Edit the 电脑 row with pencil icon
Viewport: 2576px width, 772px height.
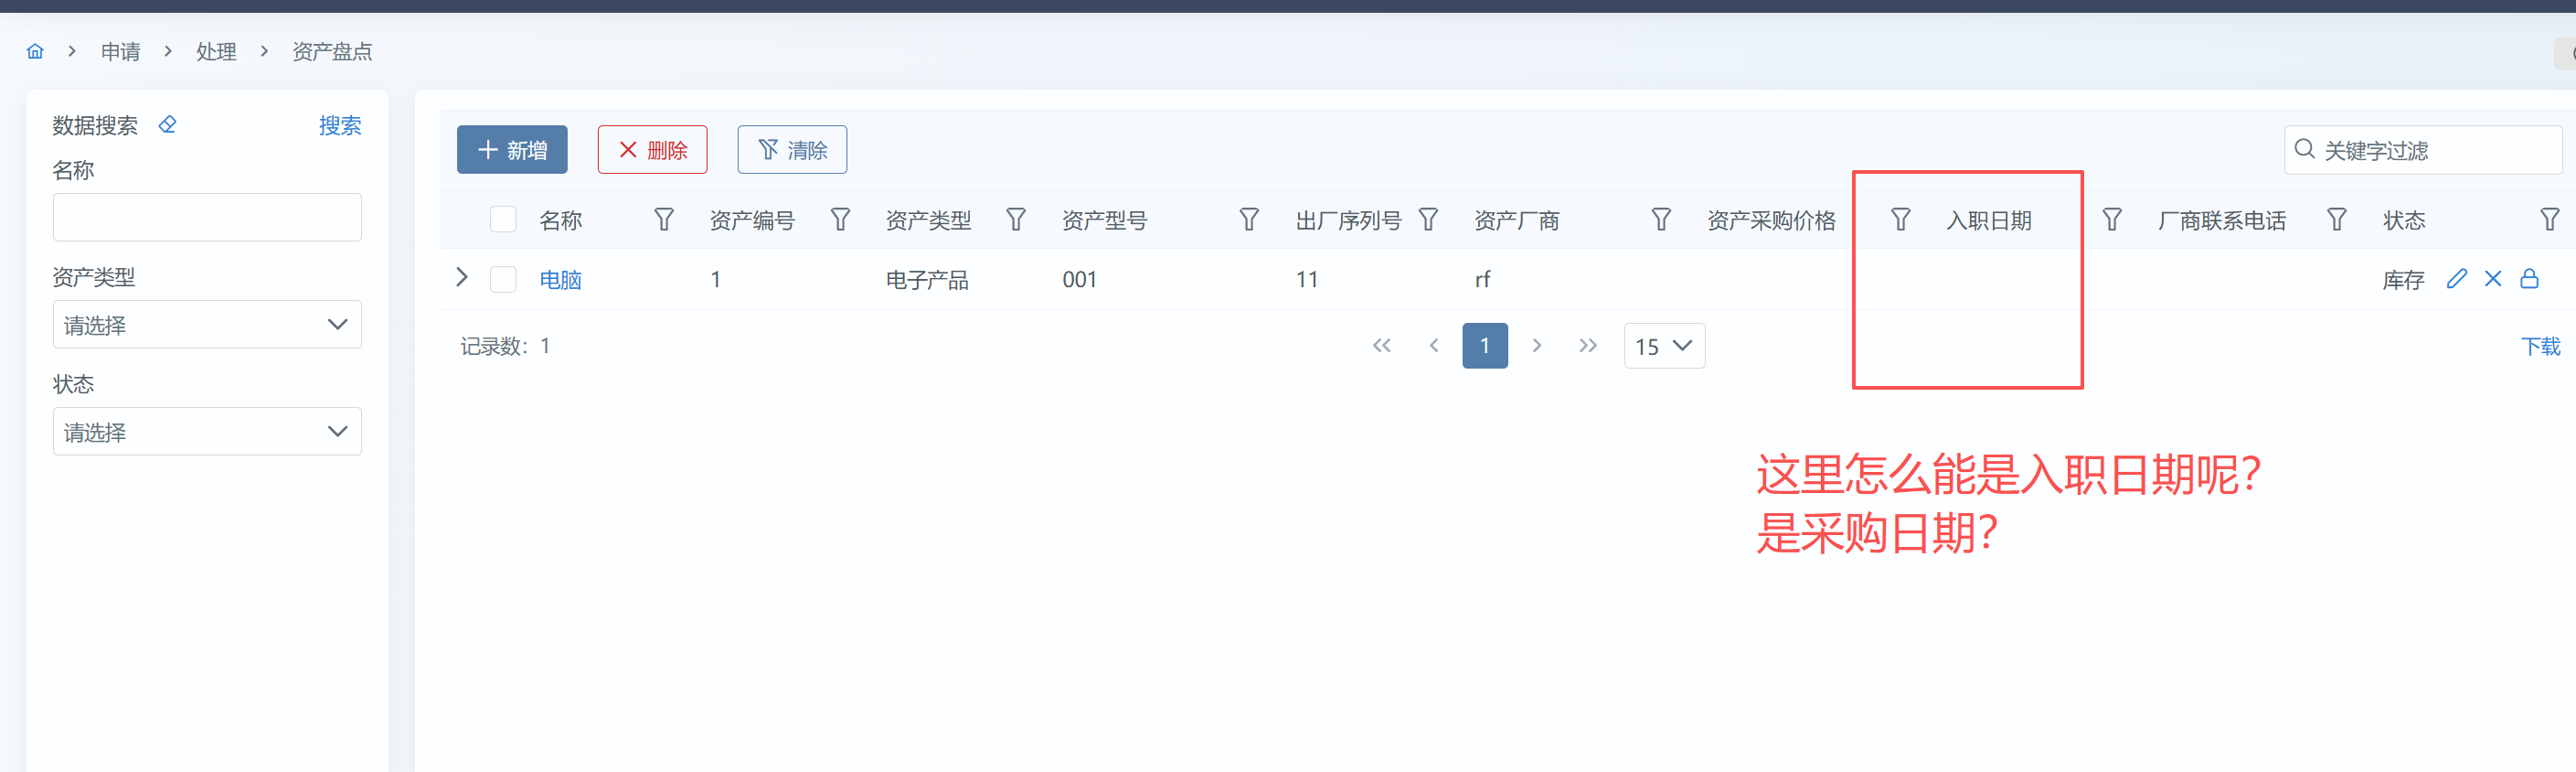(x=2456, y=279)
